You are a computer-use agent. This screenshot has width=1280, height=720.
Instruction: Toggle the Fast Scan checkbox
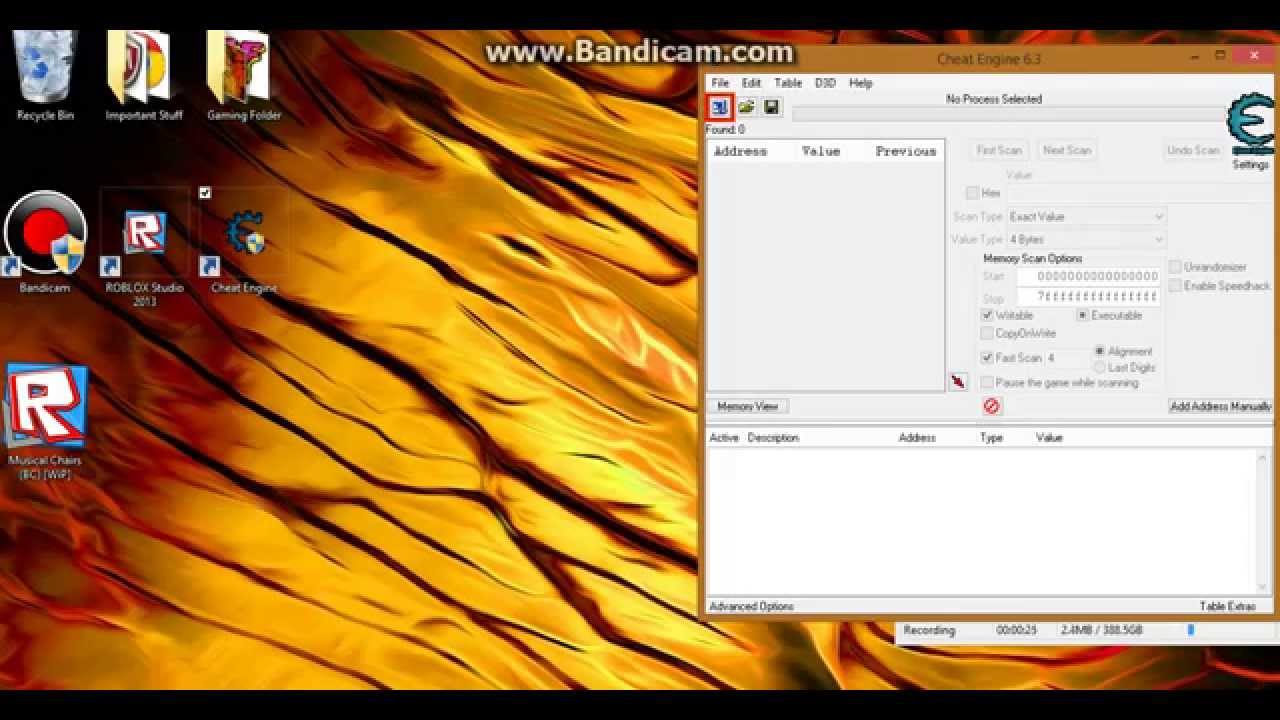pos(987,357)
